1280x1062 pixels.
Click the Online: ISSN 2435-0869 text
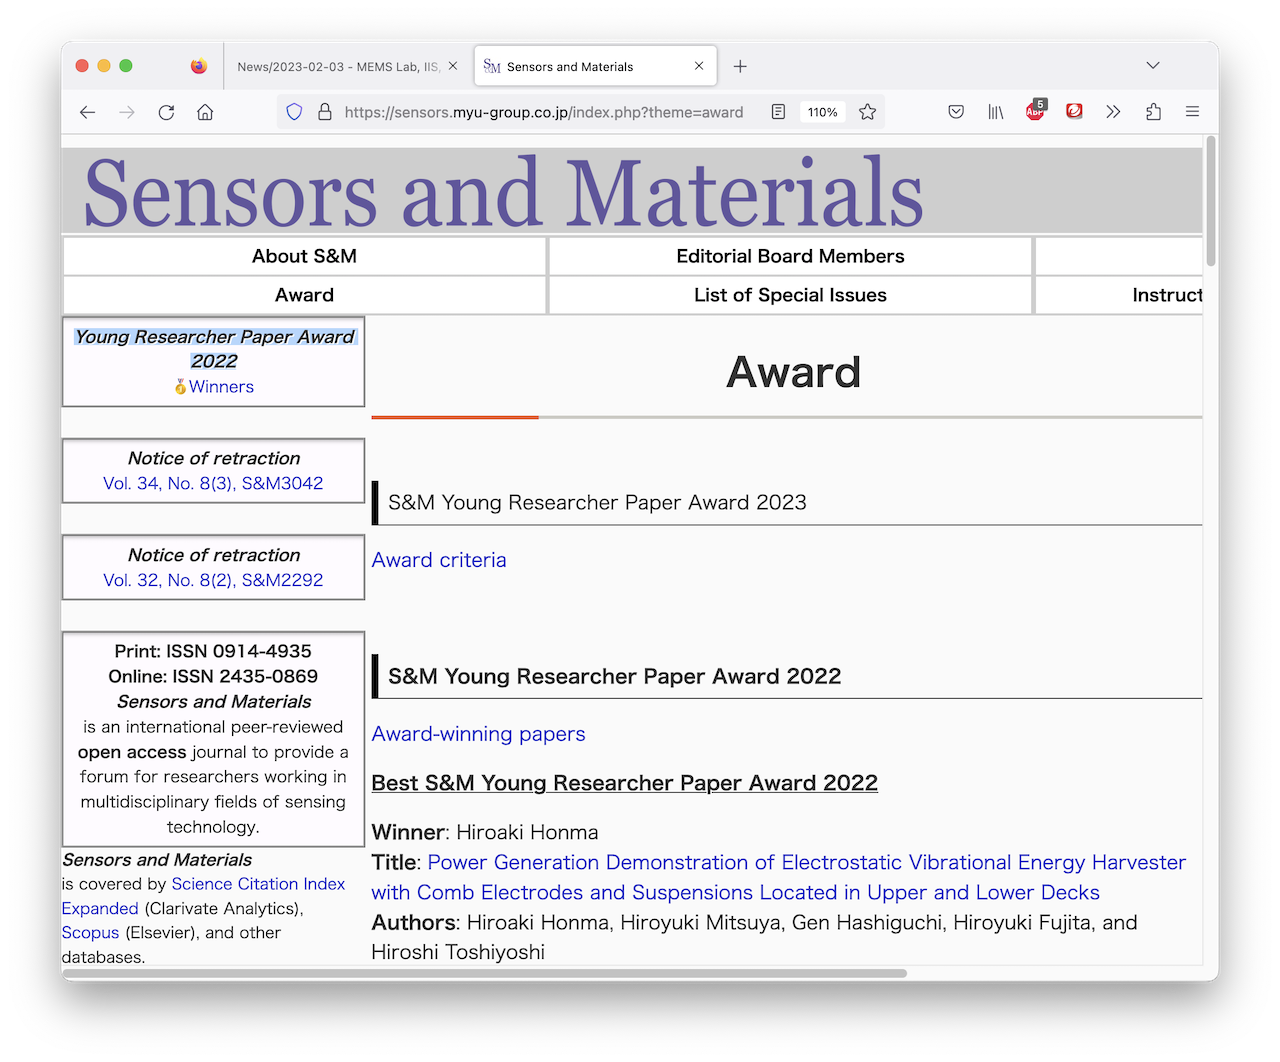pyautogui.click(x=213, y=676)
